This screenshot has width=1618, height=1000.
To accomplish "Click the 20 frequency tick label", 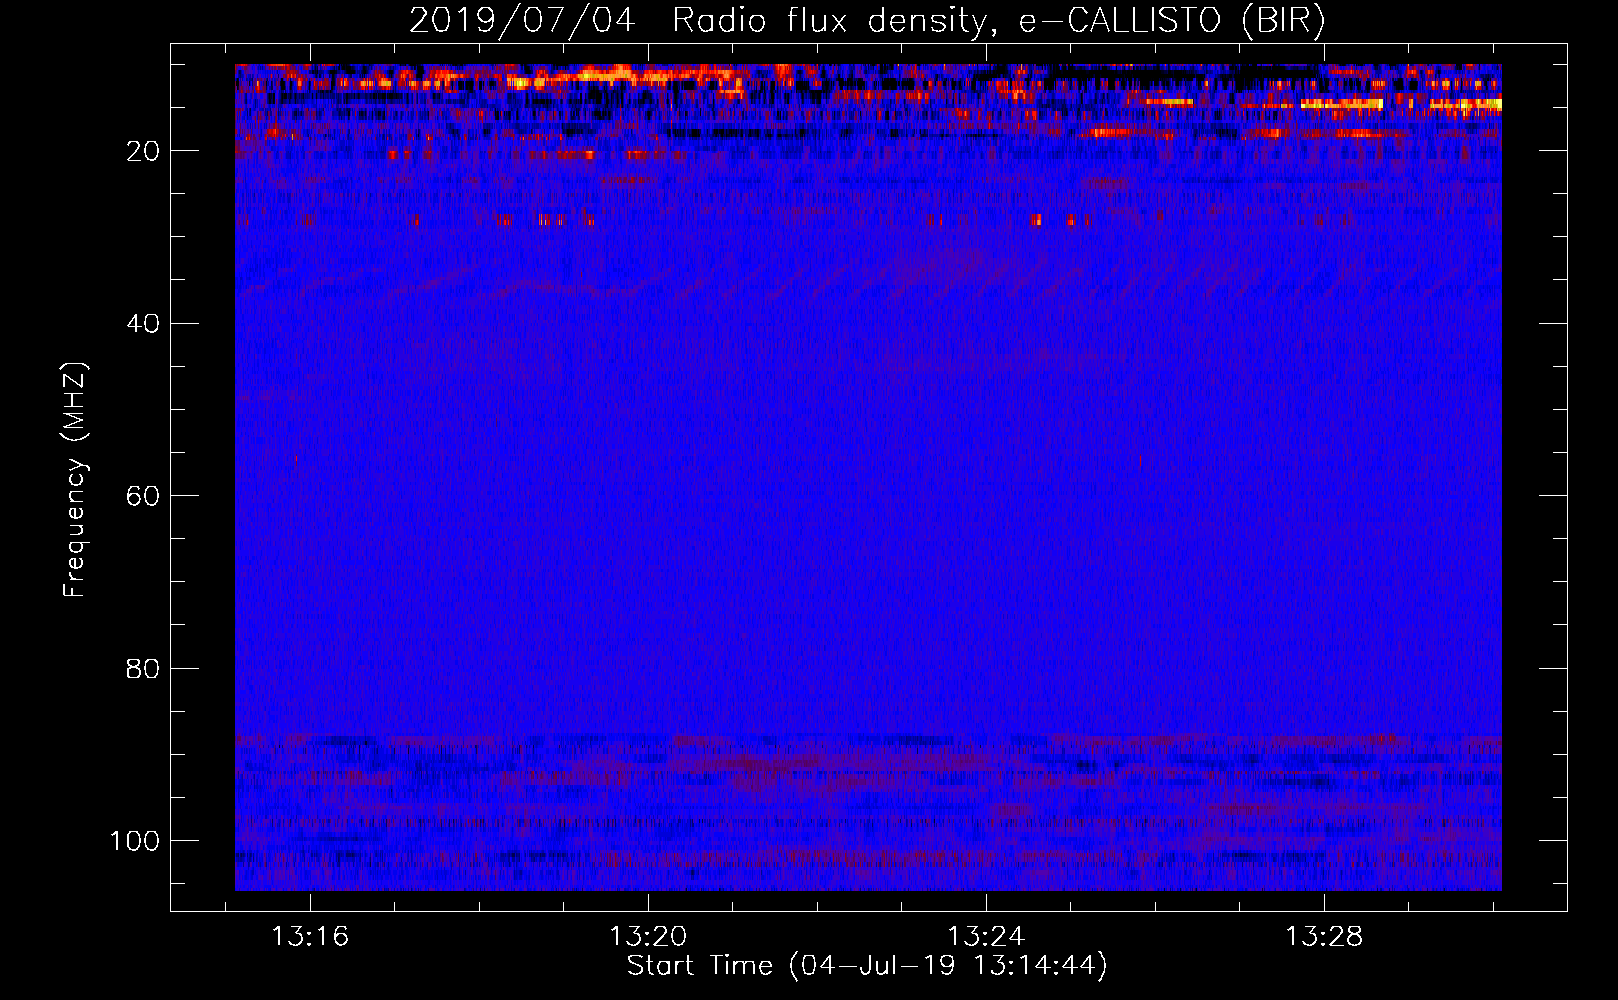I will pyautogui.click(x=143, y=151).
